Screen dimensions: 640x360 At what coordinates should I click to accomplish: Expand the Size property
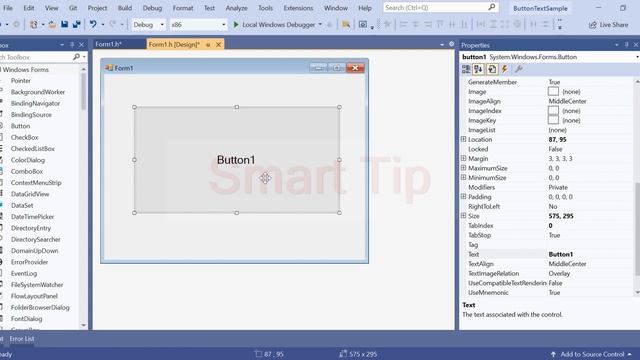pyautogui.click(x=463, y=216)
